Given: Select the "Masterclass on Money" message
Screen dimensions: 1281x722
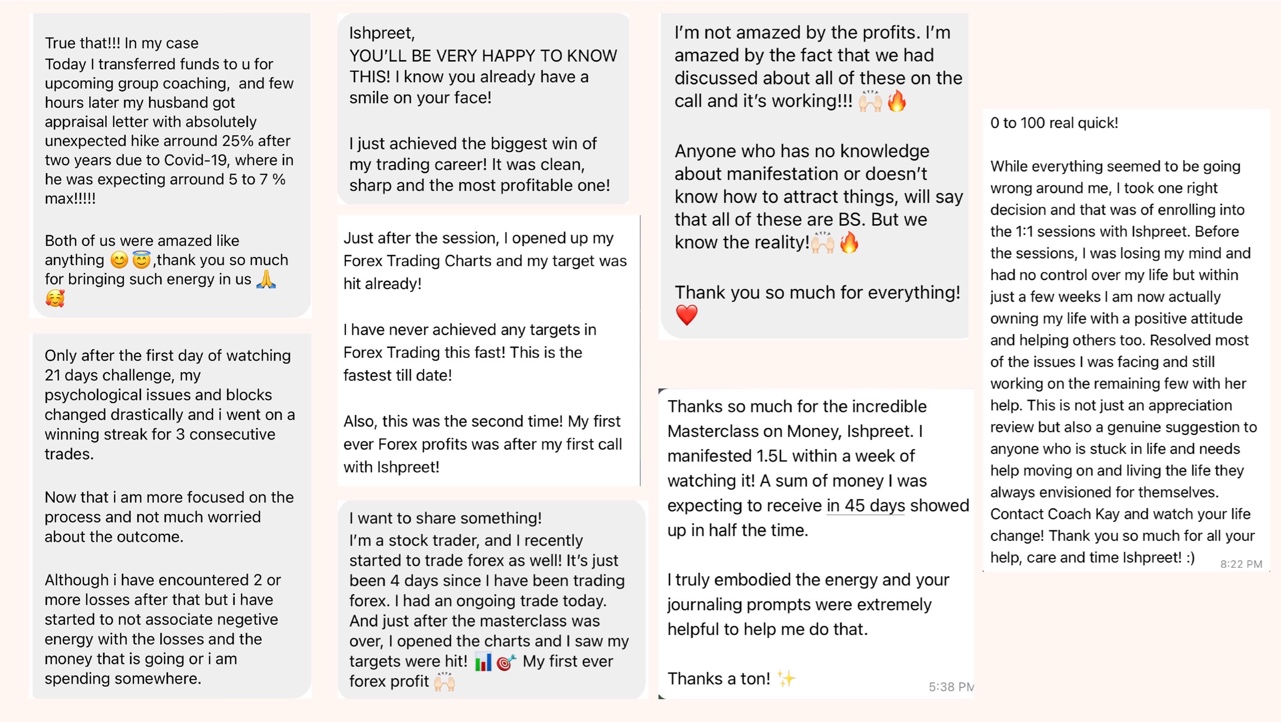Looking at the screenshot, I should tap(816, 542).
